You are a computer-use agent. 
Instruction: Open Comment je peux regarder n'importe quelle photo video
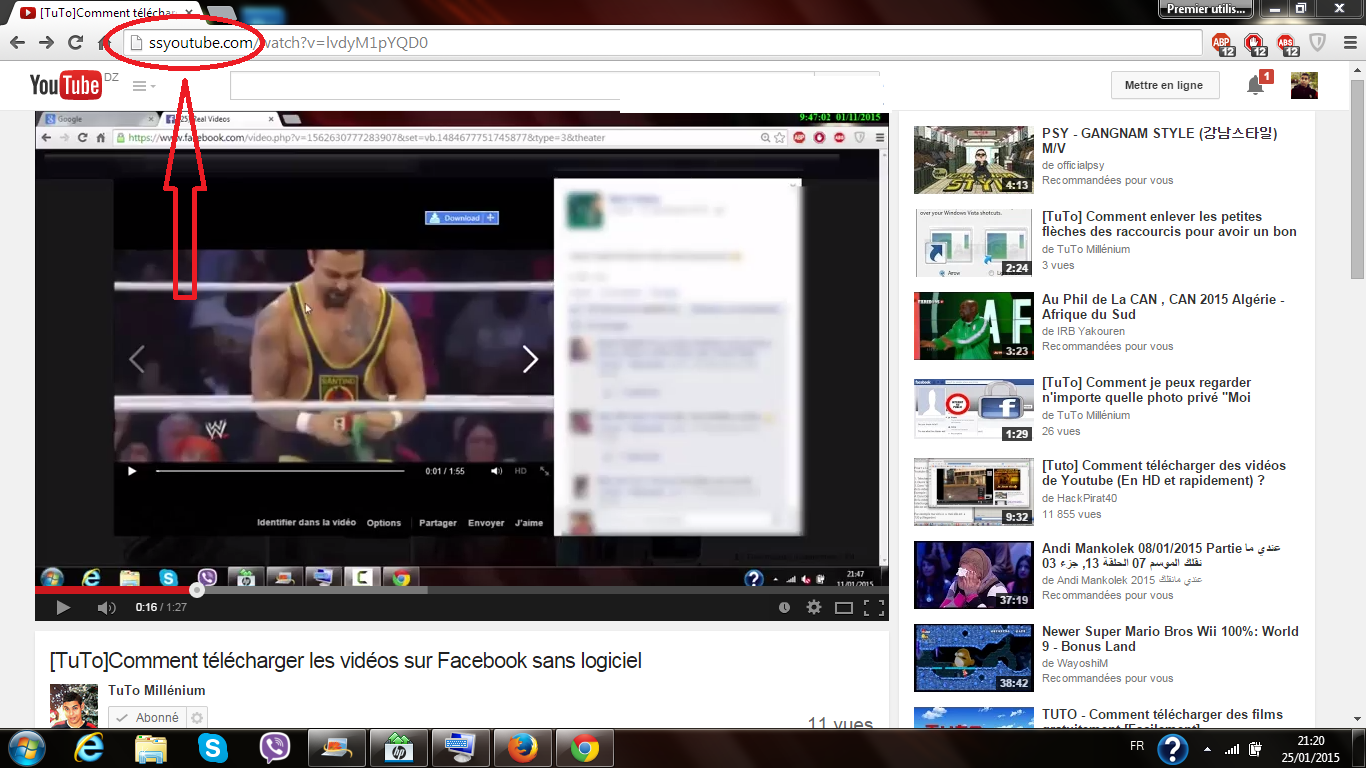[1146, 390]
